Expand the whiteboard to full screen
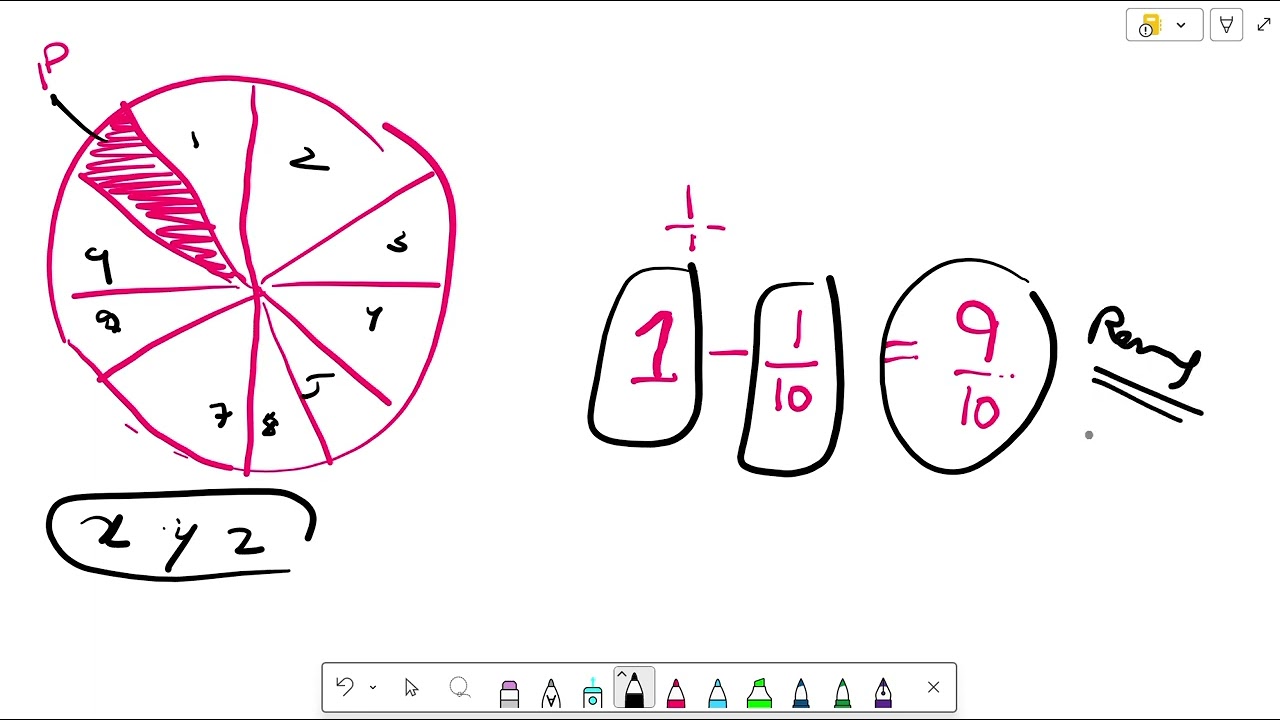The width and height of the screenshot is (1280, 720). coord(1263,25)
